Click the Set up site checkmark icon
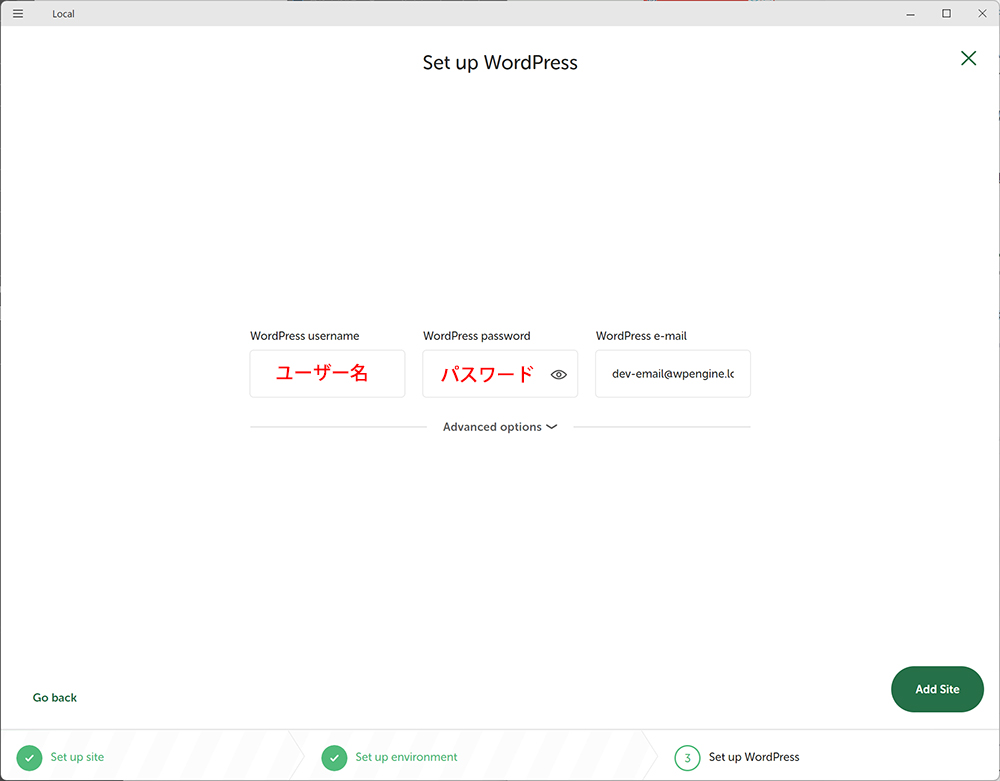 click(x=29, y=758)
